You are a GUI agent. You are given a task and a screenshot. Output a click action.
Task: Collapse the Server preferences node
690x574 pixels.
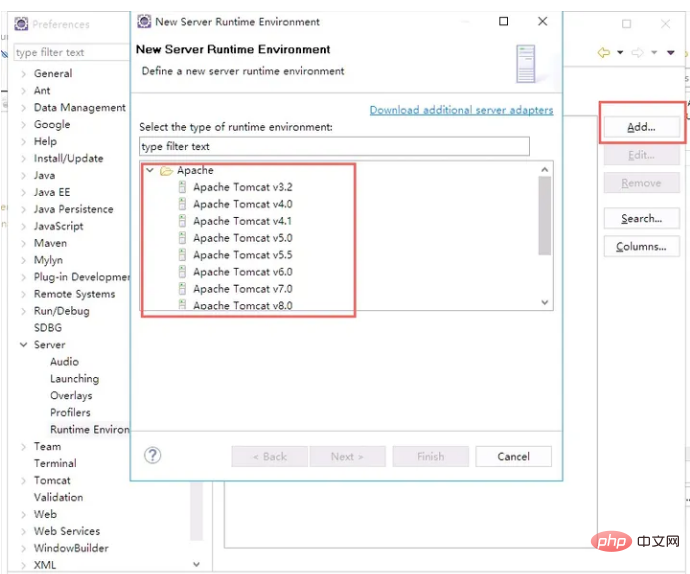coord(23,345)
